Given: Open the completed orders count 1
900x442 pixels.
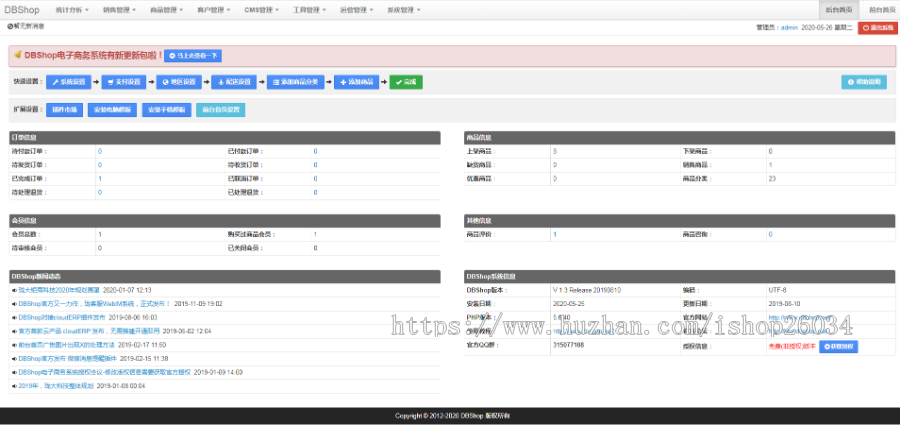Looking at the screenshot, I should click(100, 179).
